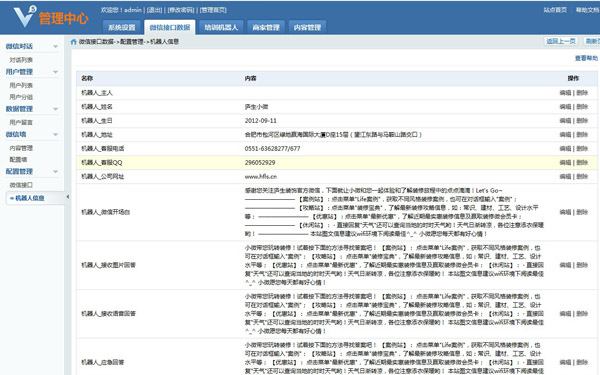Click the 返回上一页 button
The height and width of the screenshot is (375, 600).
(561, 41)
